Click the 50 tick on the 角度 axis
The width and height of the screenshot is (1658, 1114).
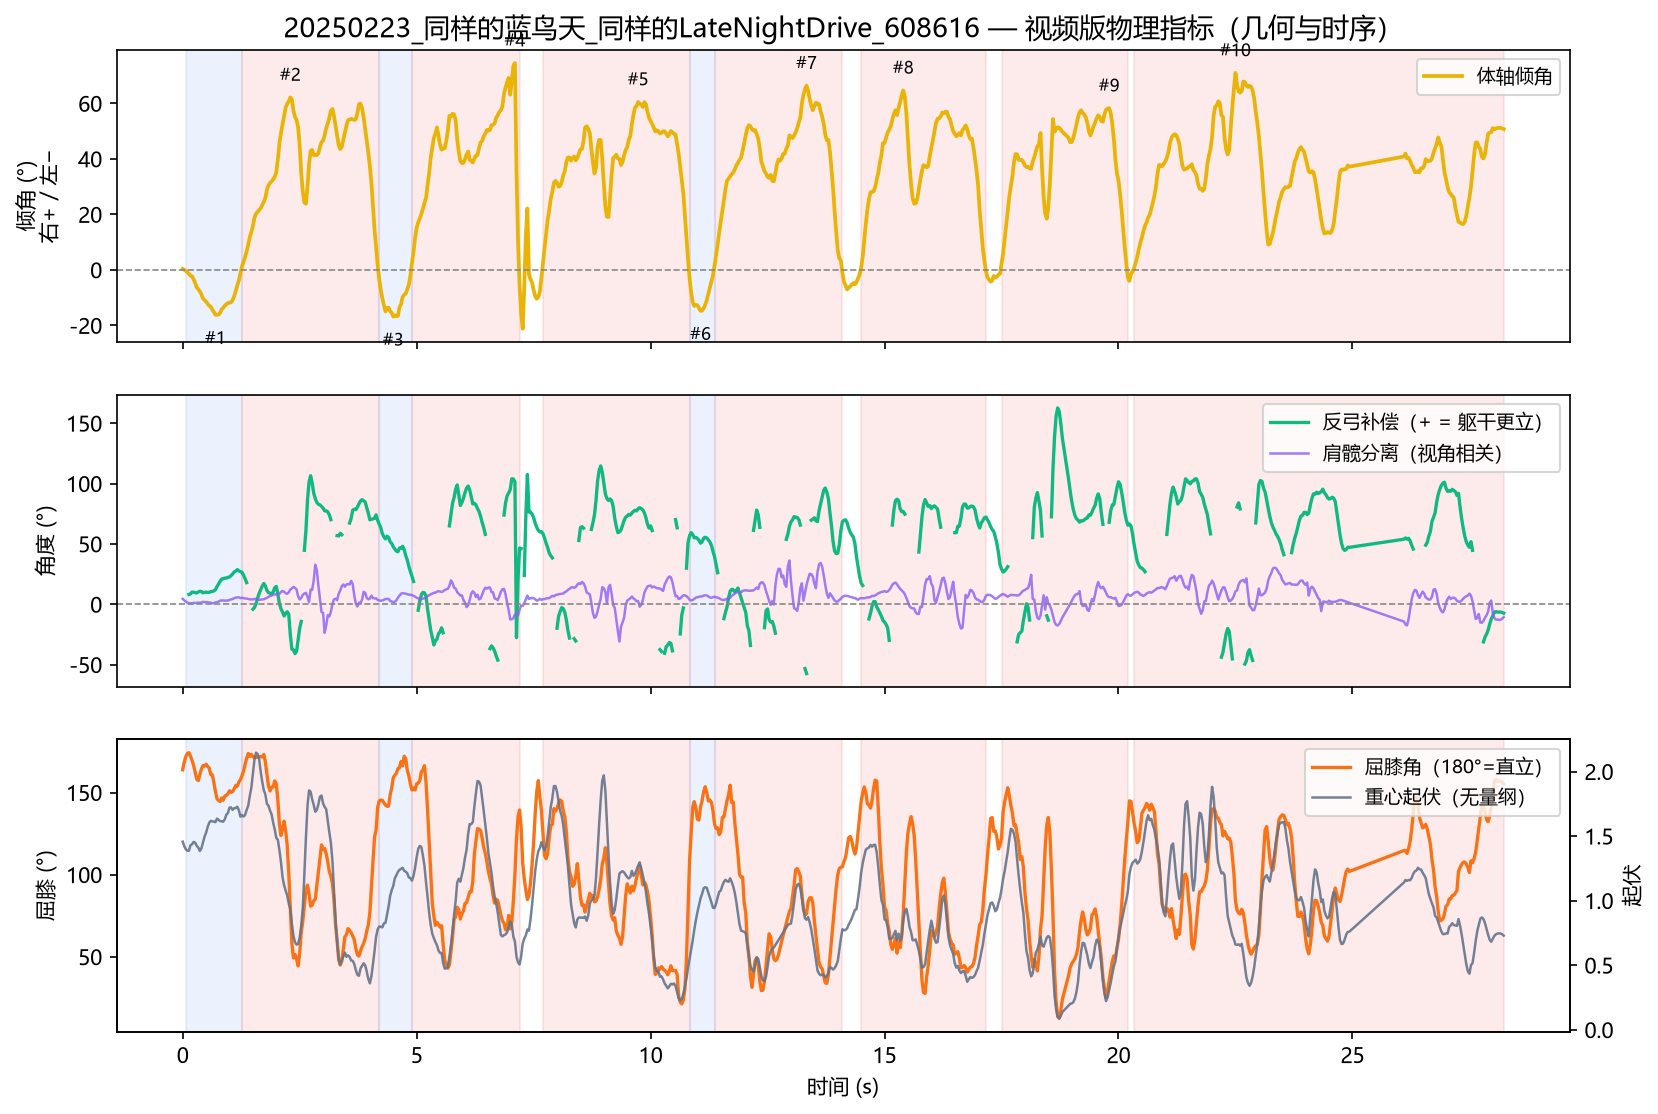click(x=90, y=545)
